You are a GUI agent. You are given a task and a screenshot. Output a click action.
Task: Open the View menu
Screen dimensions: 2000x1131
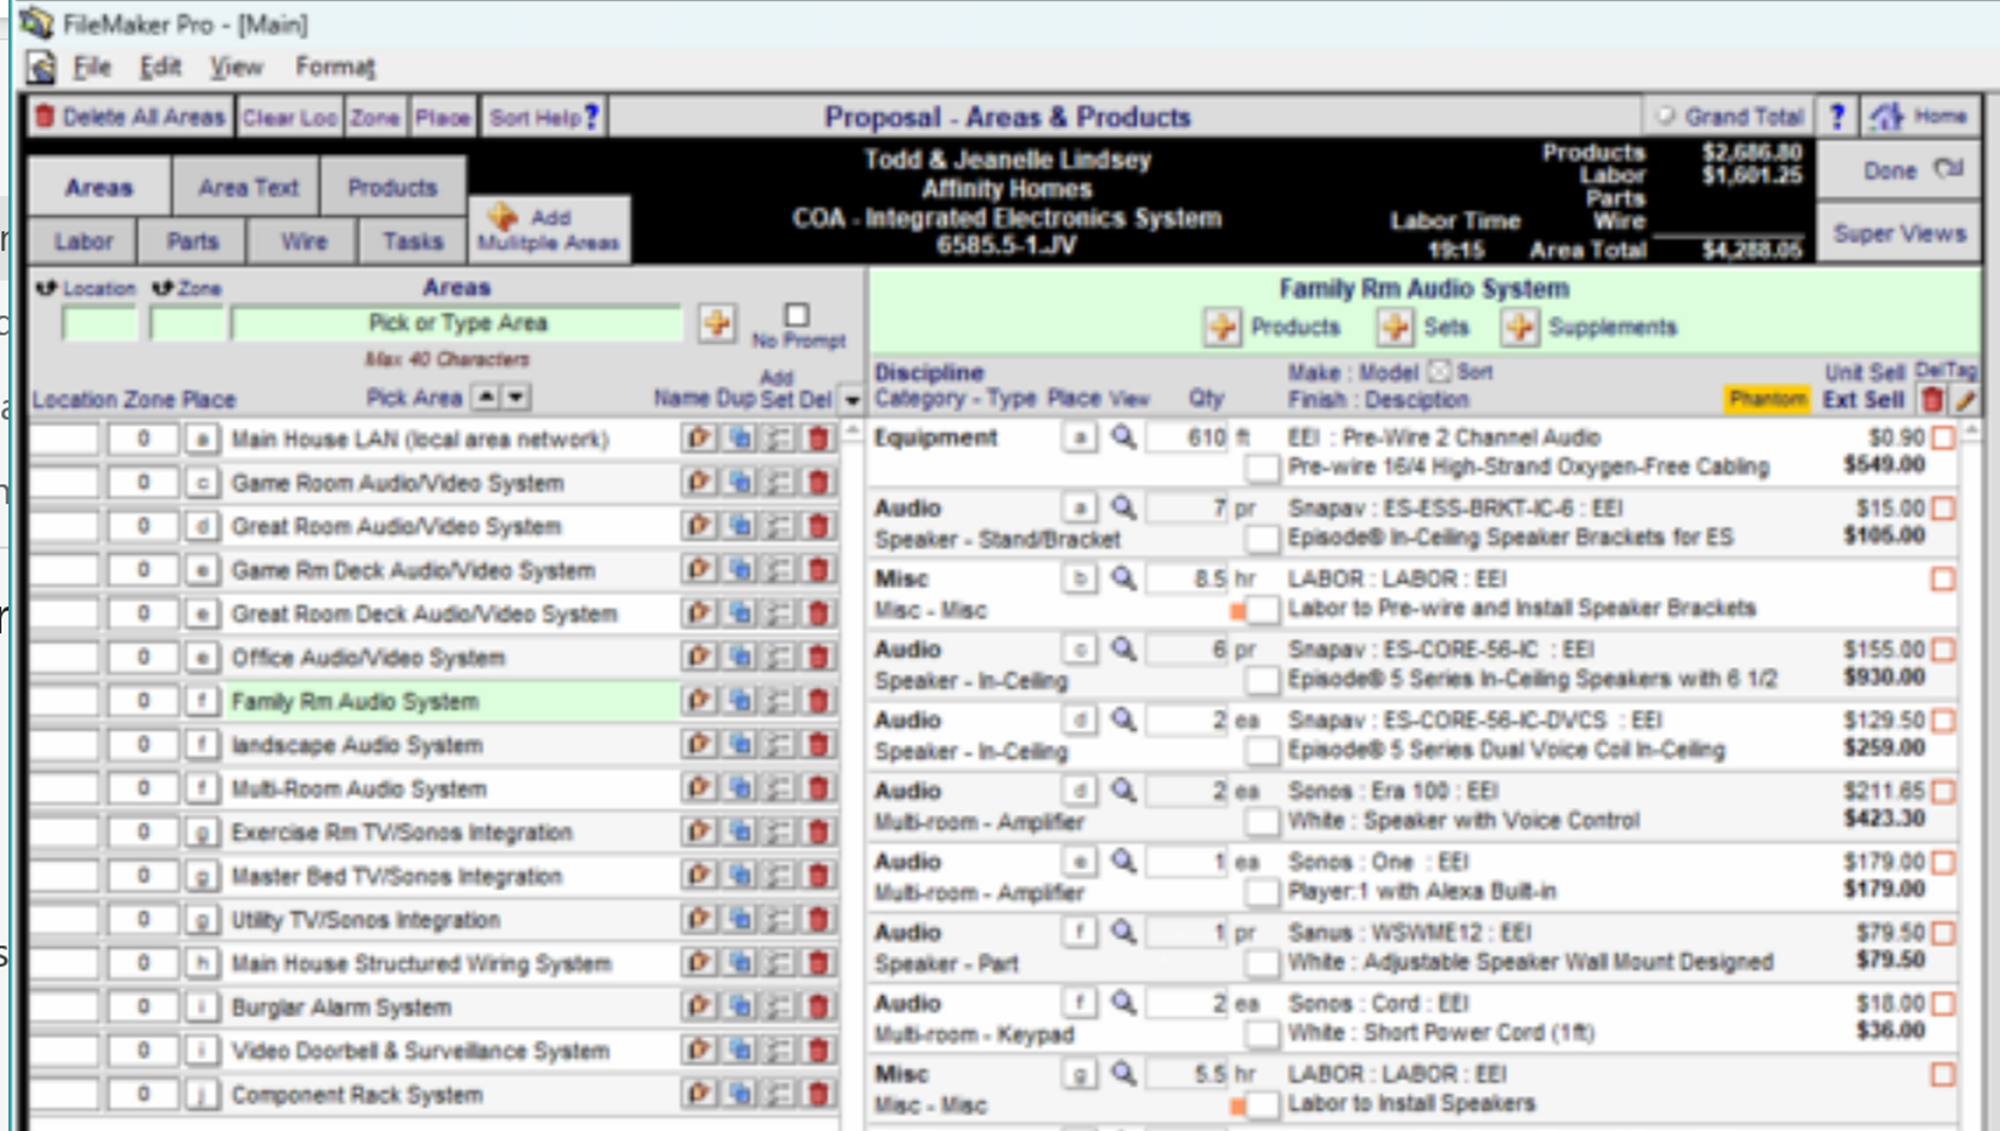[x=236, y=67]
